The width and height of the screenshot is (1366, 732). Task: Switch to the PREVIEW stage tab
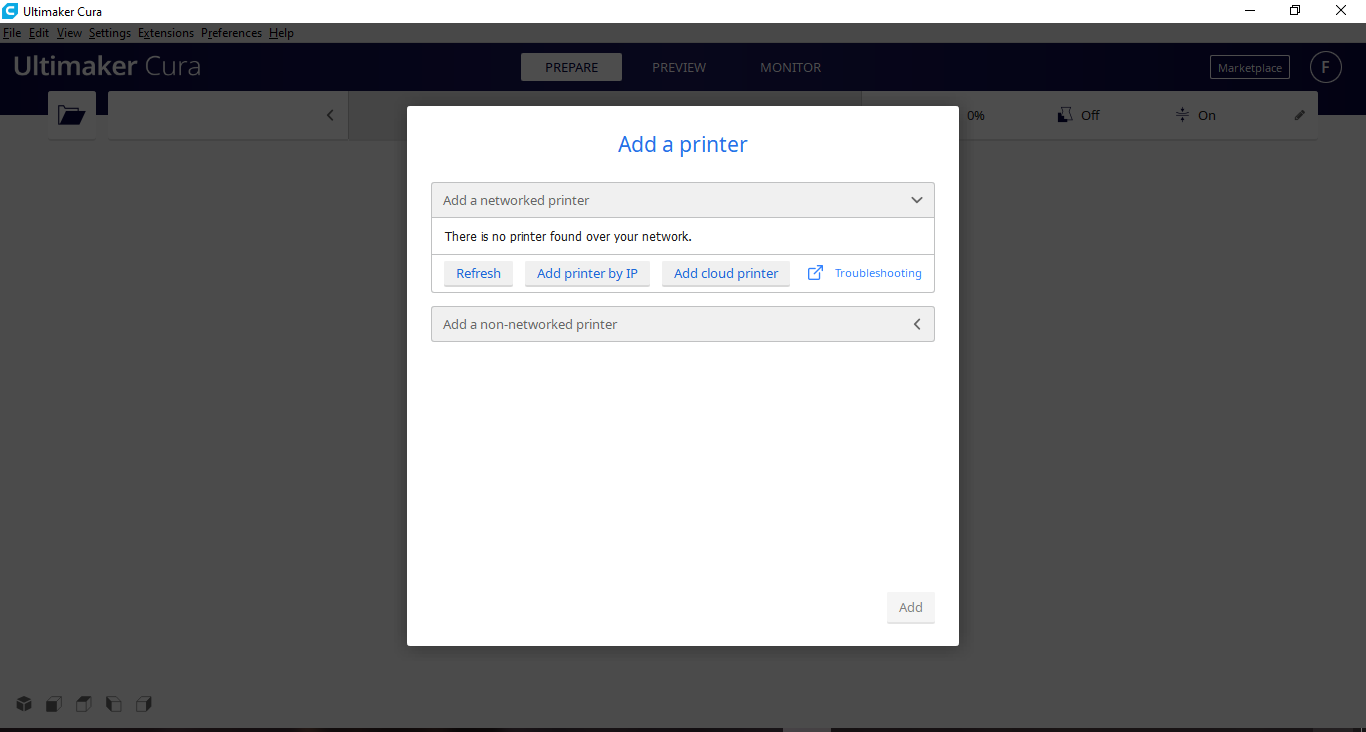click(679, 67)
